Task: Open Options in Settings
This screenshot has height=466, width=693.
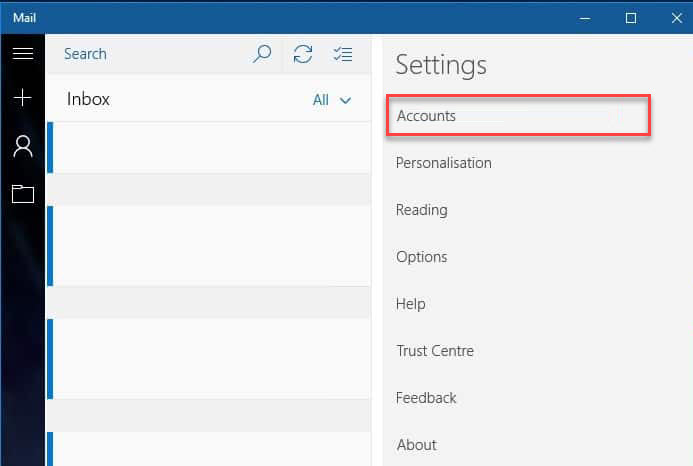Action: click(422, 257)
